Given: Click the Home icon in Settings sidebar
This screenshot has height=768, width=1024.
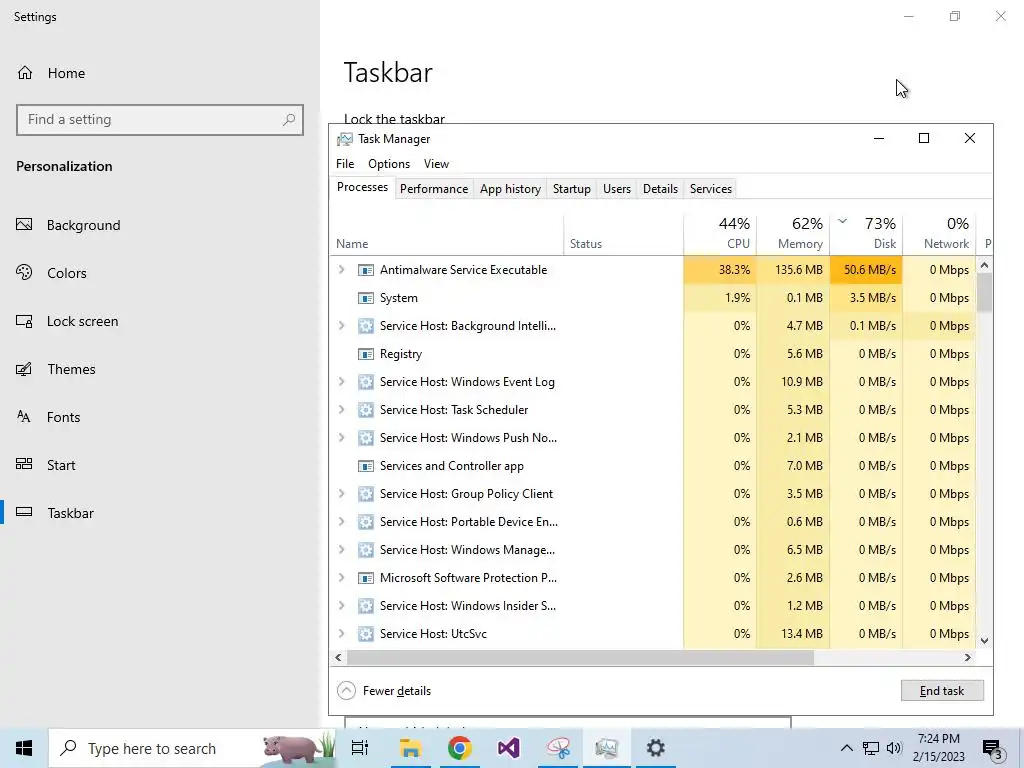Looking at the screenshot, I should [25, 73].
